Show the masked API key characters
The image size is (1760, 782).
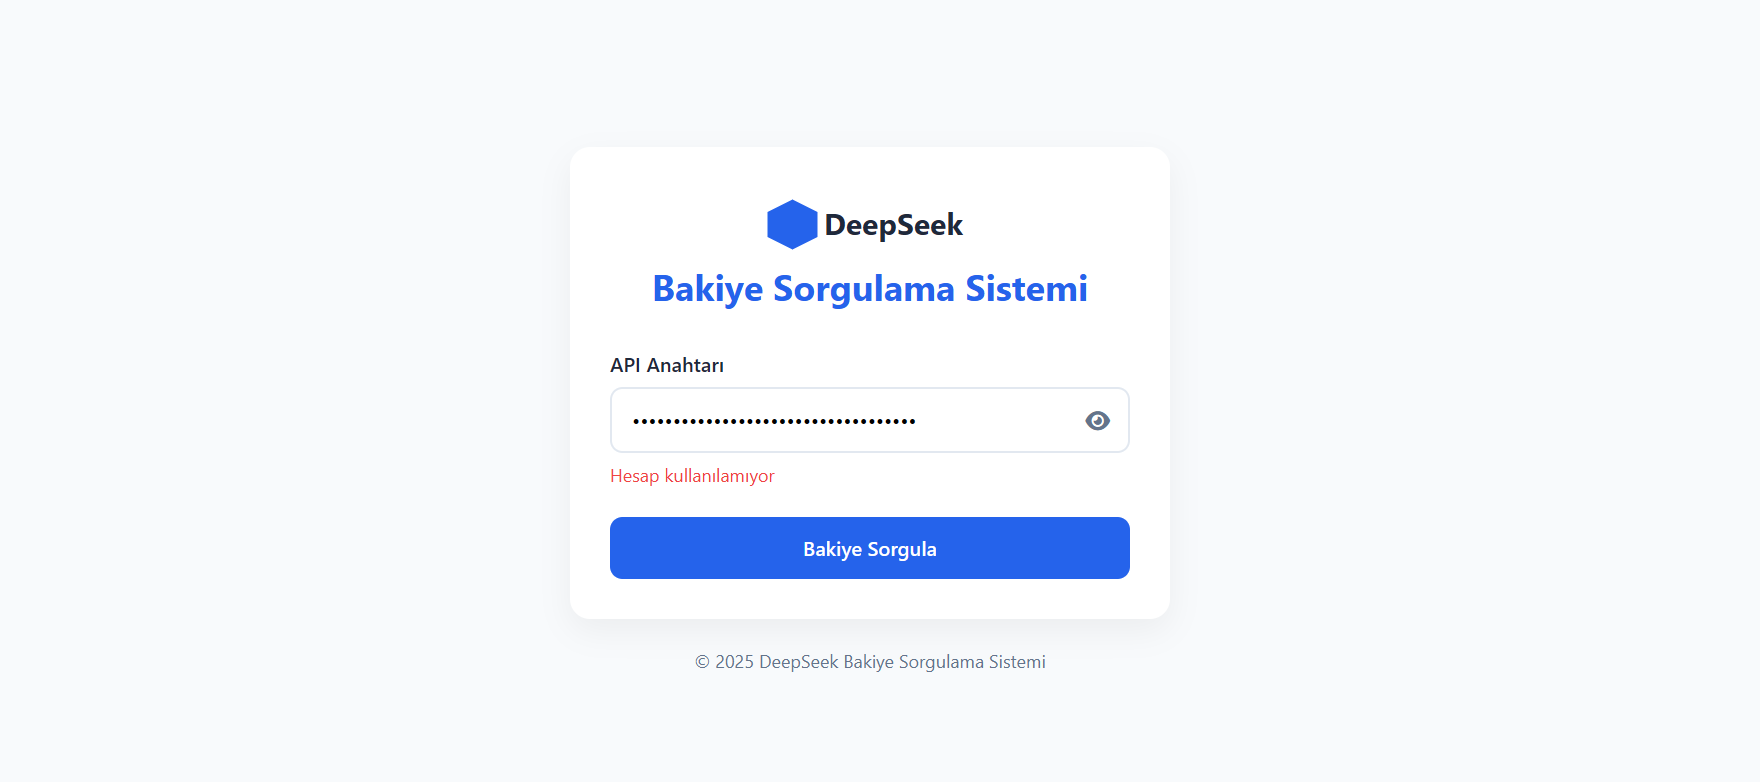point(1097,421)
